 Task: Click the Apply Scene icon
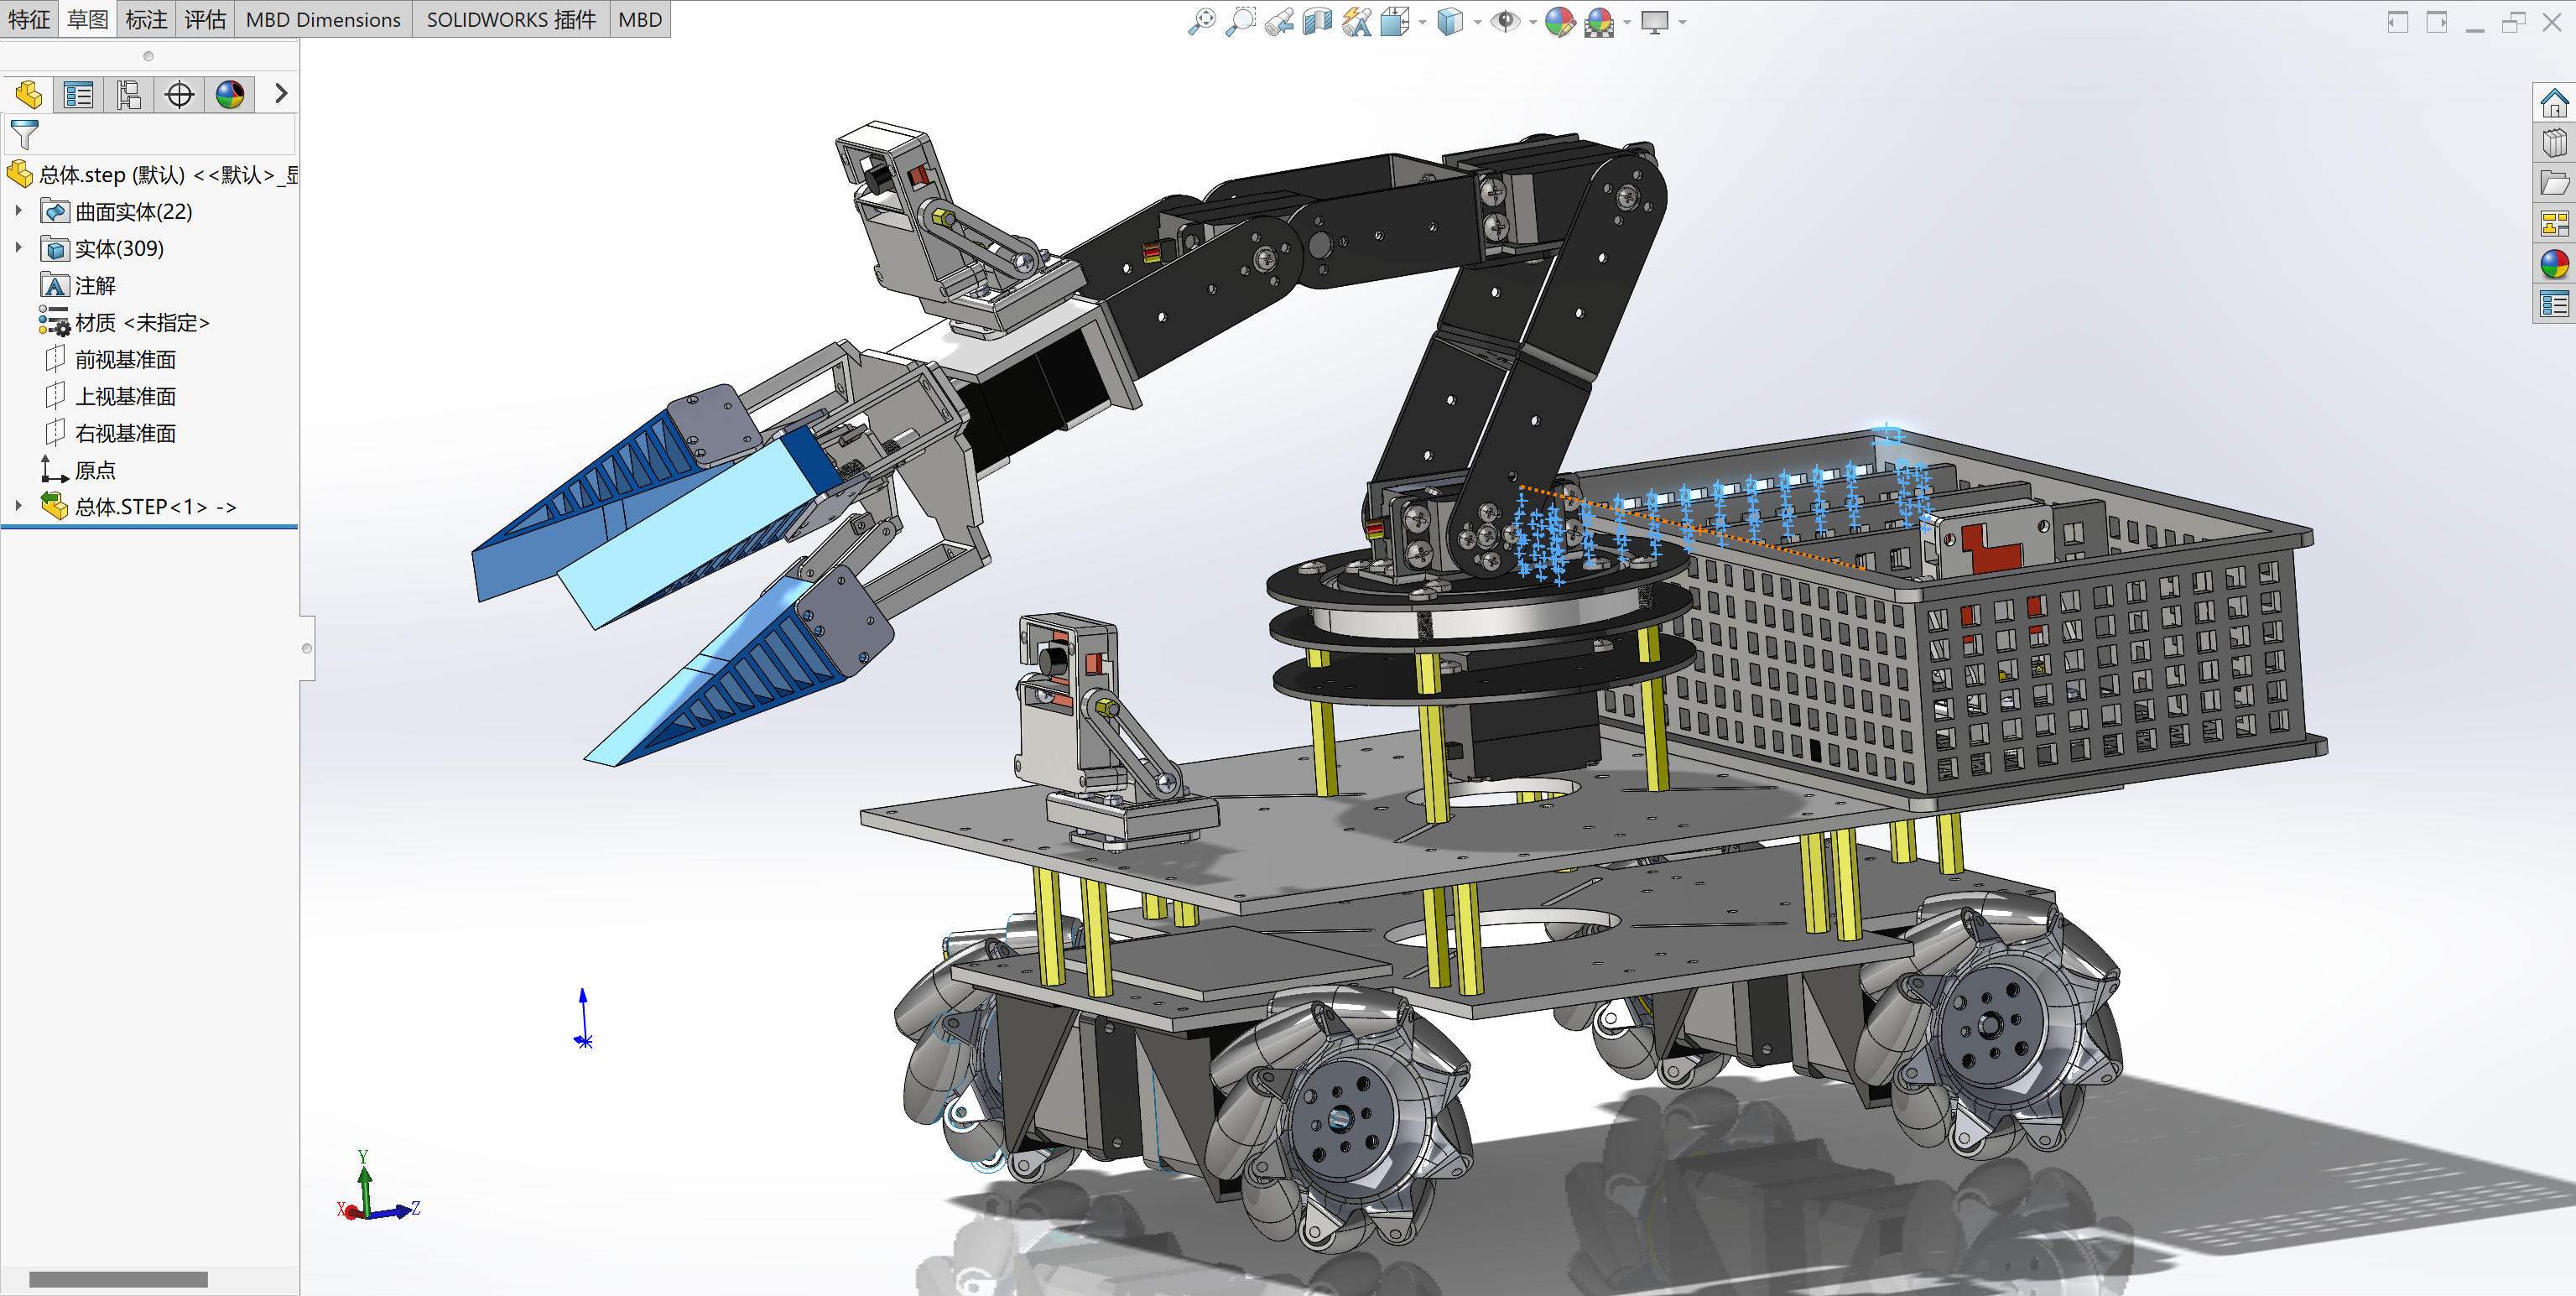pyautogui.click(x=1599, y=21)
